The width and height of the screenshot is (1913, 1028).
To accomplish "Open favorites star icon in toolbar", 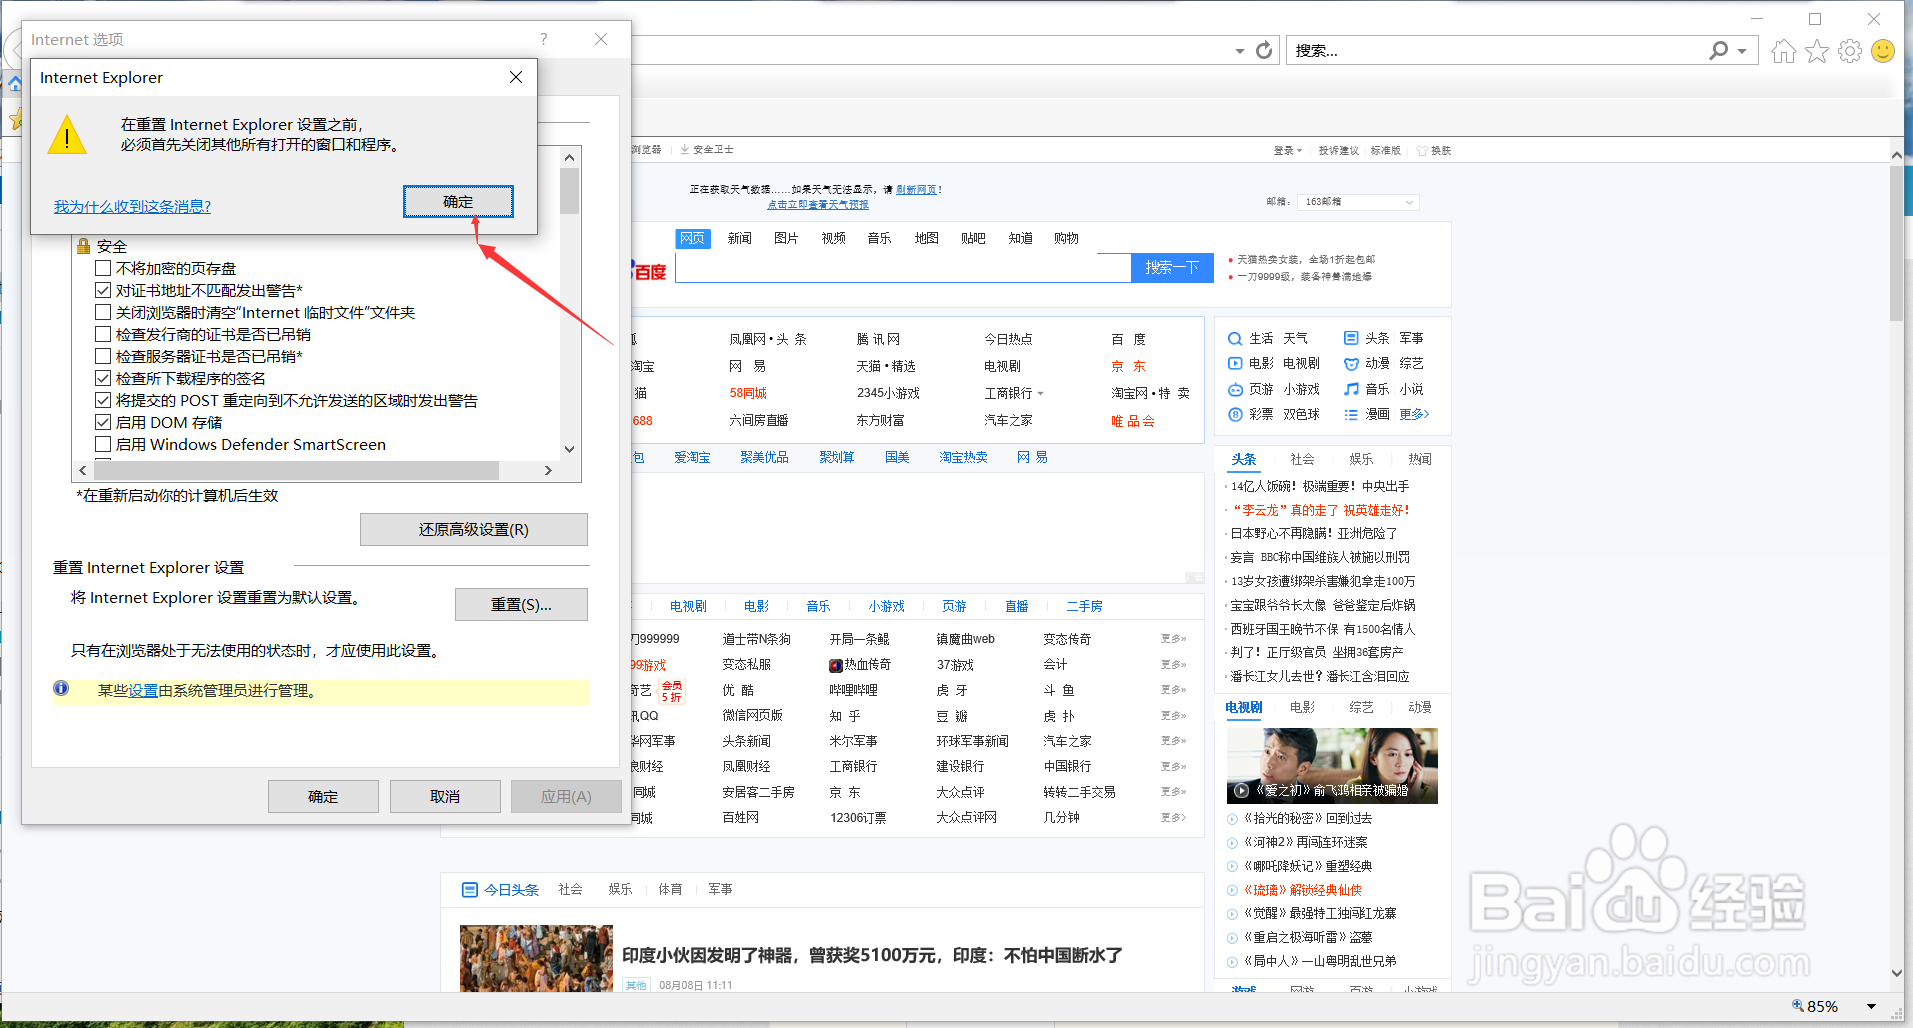I will 1817,51.
